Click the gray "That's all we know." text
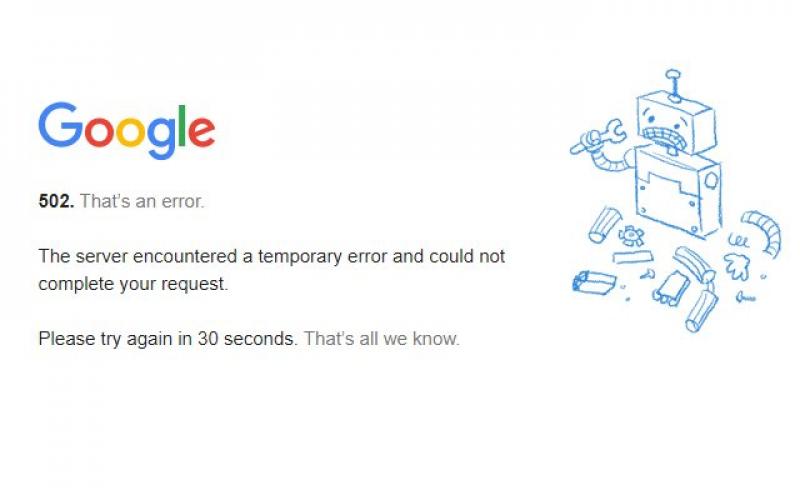This screenshot has width=800, height=500. pyautogui.click(x=382, y=339)
